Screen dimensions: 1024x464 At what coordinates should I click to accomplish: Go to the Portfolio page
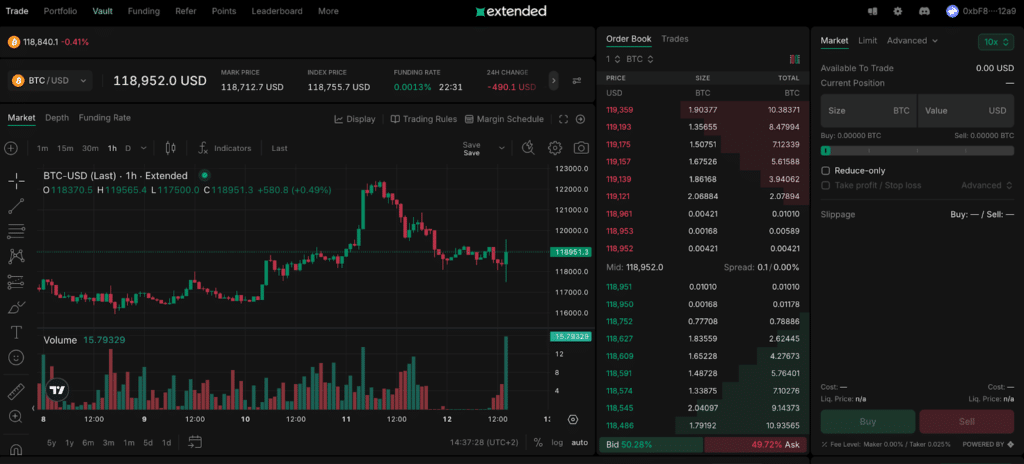60,11
